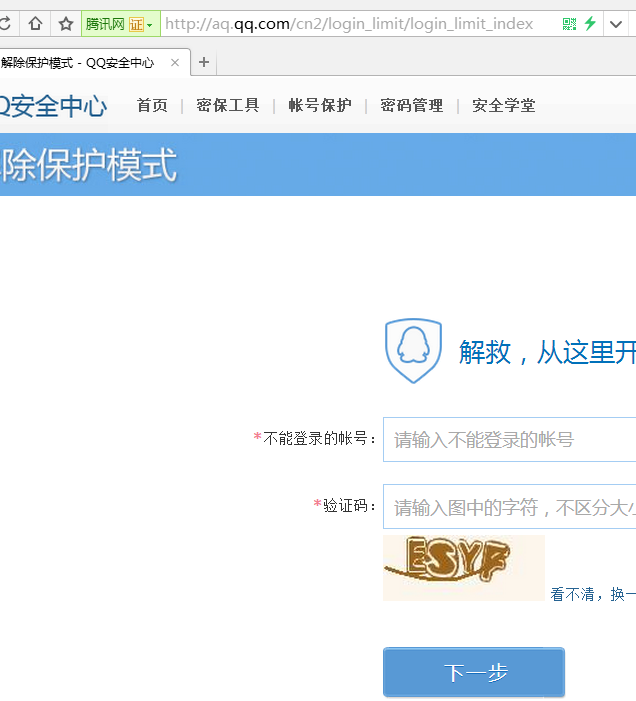Click the ESYF captcha image
Viewport: 636px width, 701px height.
[x=464, y=568]
